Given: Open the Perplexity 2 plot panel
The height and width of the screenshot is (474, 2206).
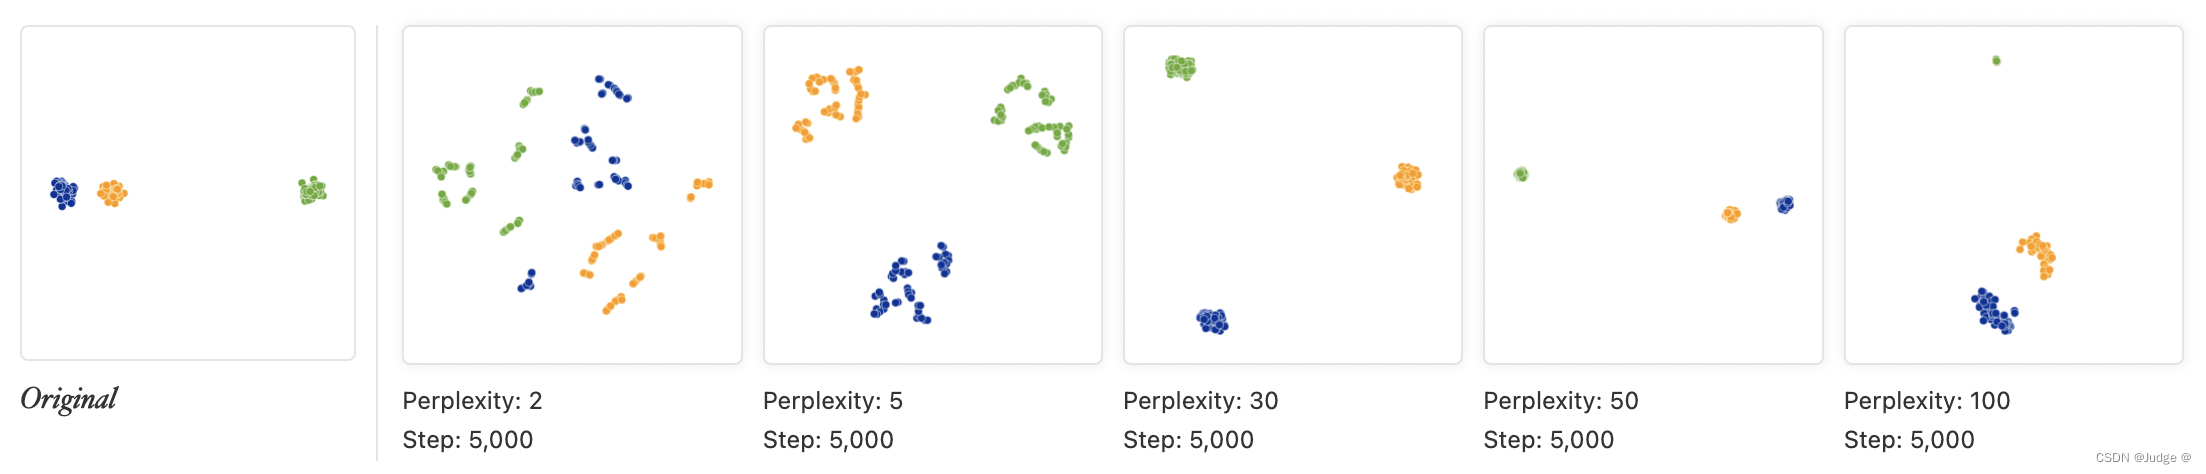Looking at the screenshot, I should click(x=572, y=195).
